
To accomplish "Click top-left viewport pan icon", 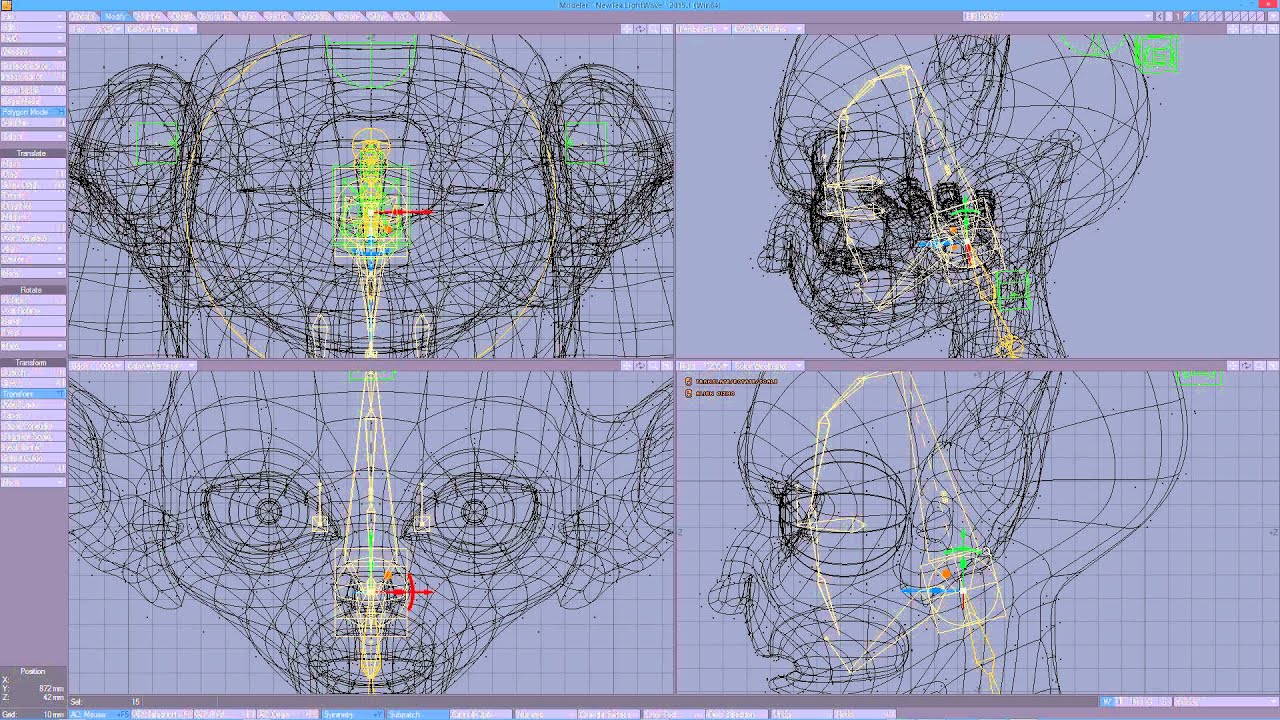I will coord(627,29).
